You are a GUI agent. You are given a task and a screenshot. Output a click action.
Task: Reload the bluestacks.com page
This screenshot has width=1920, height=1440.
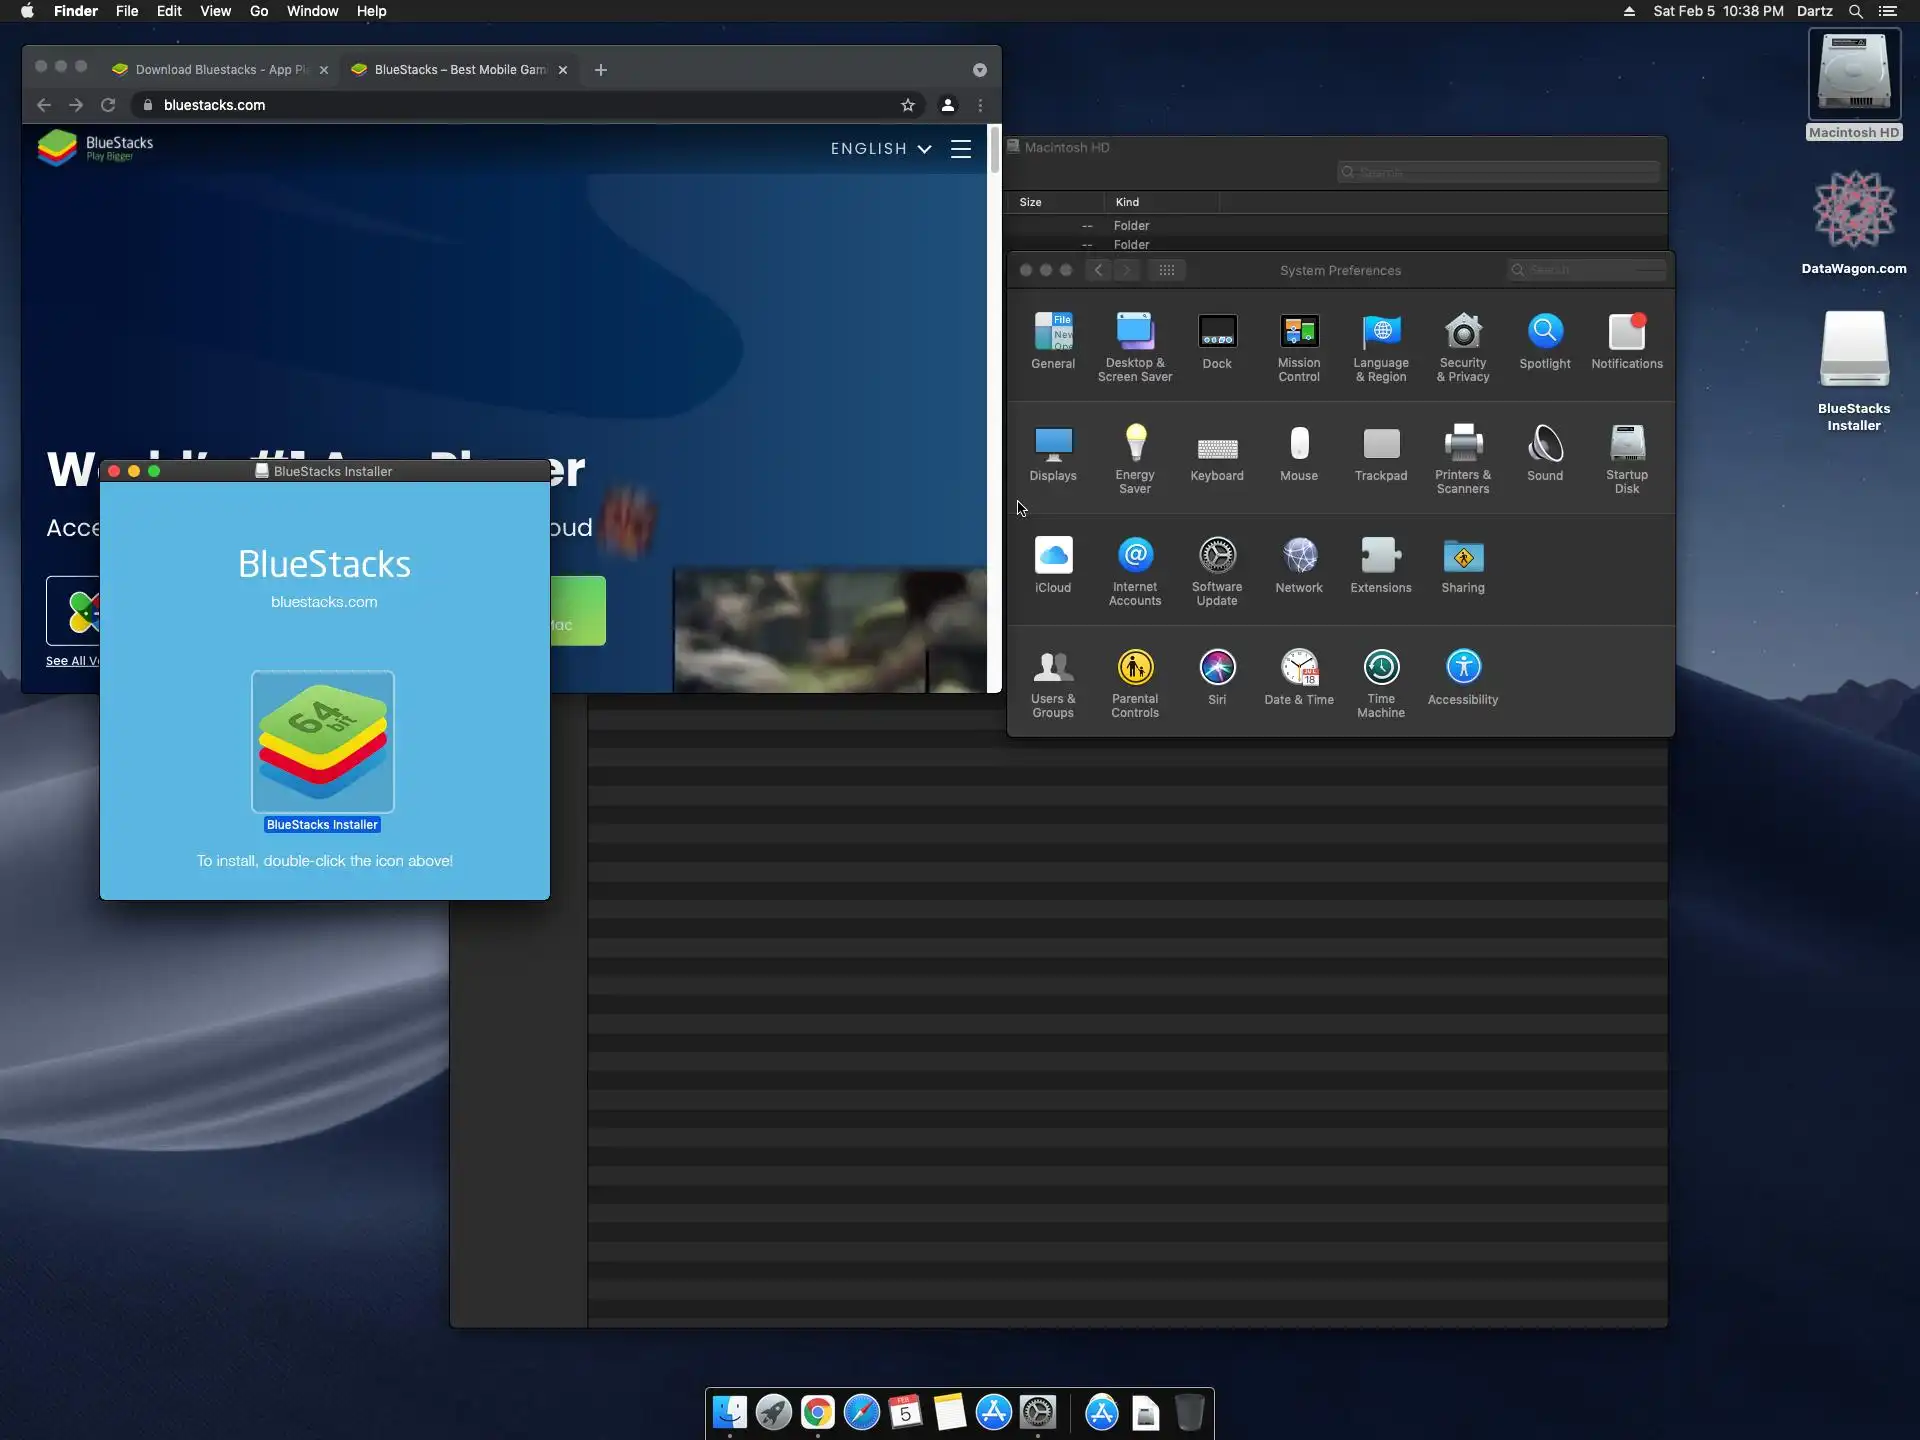pos(108,105)
